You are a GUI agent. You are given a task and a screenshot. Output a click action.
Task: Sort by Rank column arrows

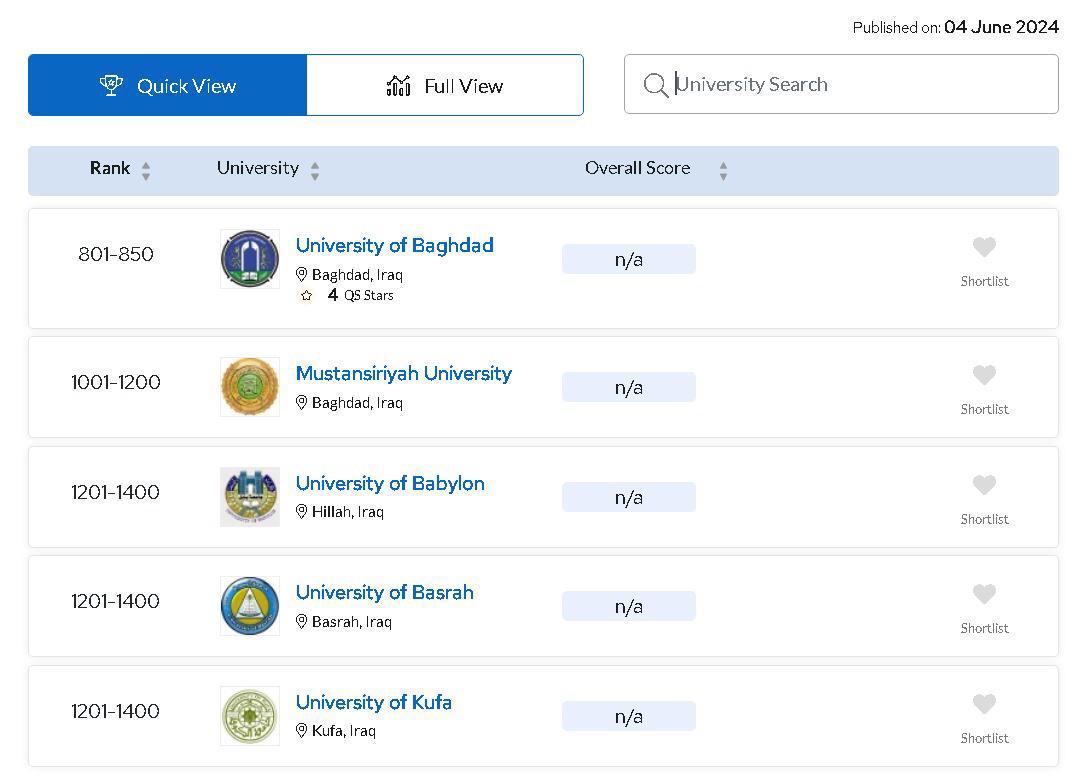click(146, 171)
